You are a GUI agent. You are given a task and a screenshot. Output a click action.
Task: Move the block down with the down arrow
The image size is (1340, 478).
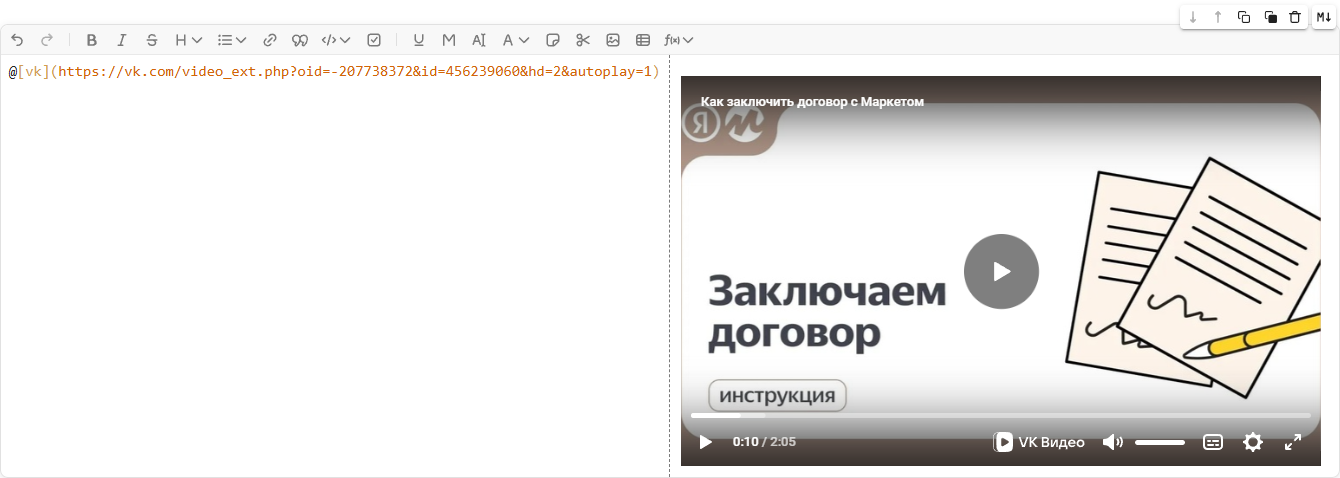pos(1193,17)
